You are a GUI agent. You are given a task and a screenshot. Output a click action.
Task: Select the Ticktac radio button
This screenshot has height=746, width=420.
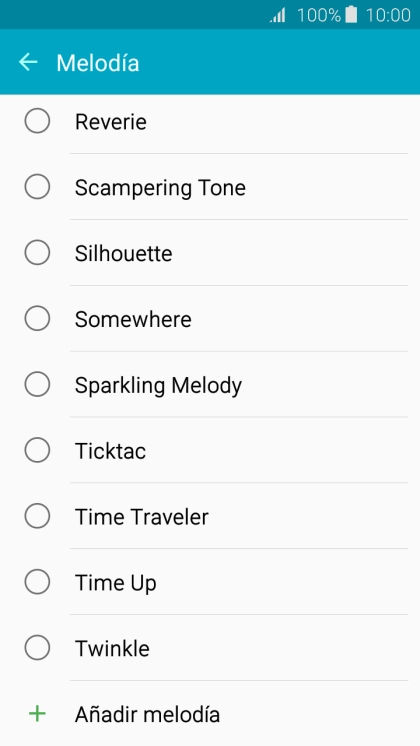(x=37, y=450)
